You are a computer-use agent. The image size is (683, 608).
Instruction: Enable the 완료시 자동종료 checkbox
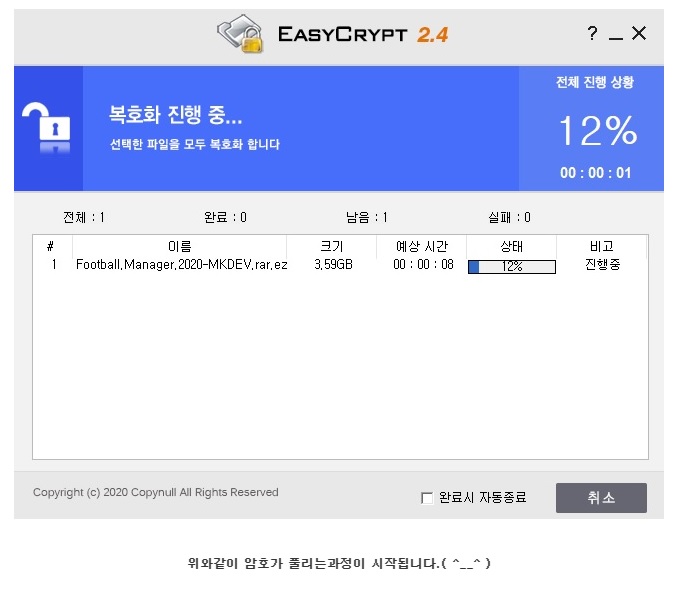427,497
